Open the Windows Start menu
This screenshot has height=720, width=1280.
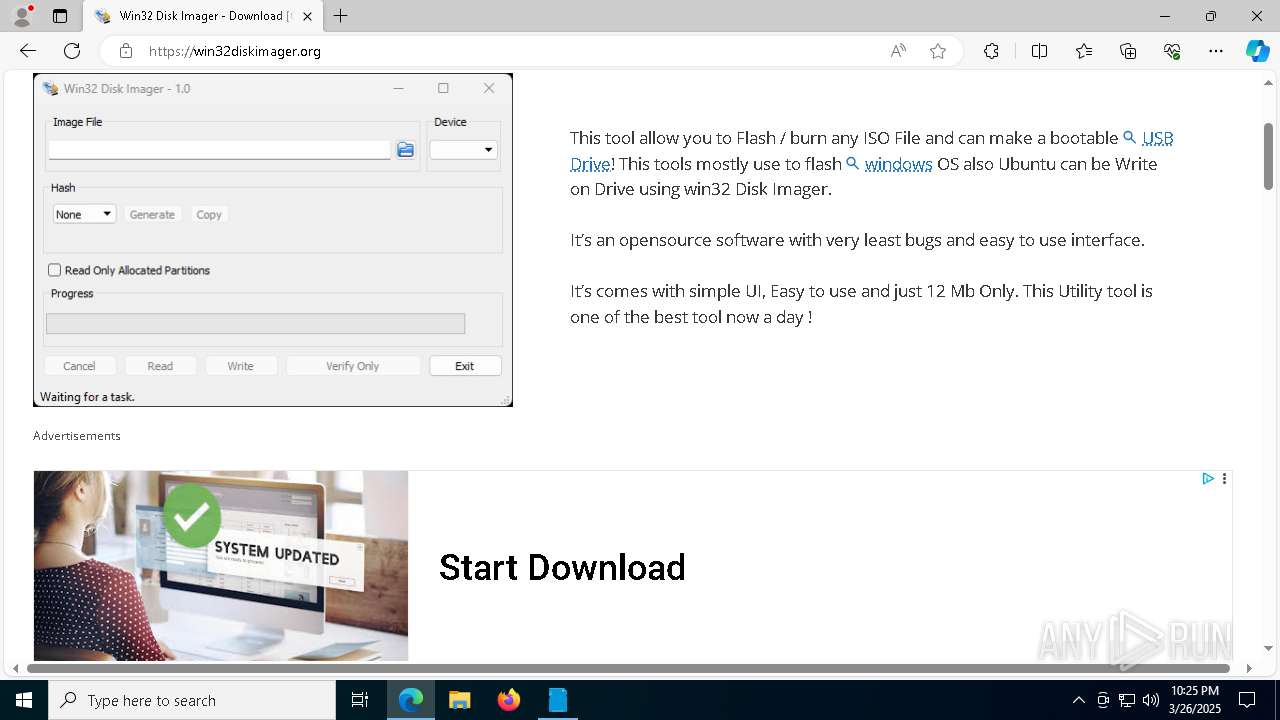[x=24, y=700]
